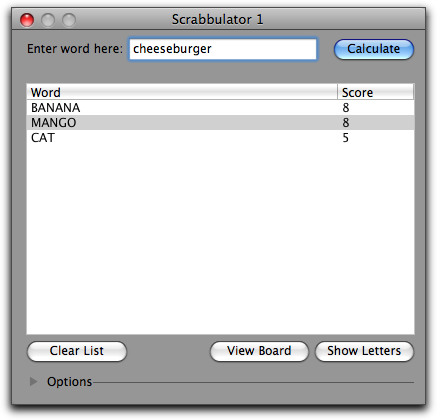
Task: Open the View Board window
Action: 259,351
